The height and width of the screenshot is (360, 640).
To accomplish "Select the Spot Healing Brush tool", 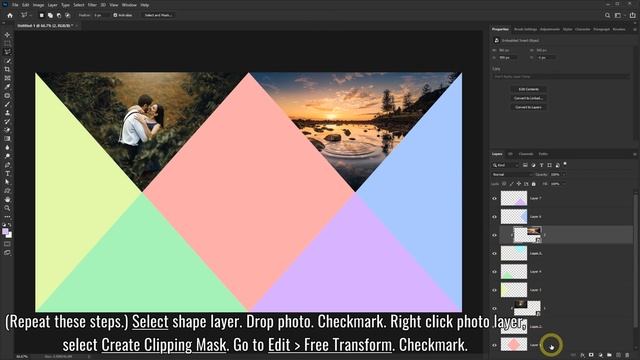I will (x=7, y=96).
